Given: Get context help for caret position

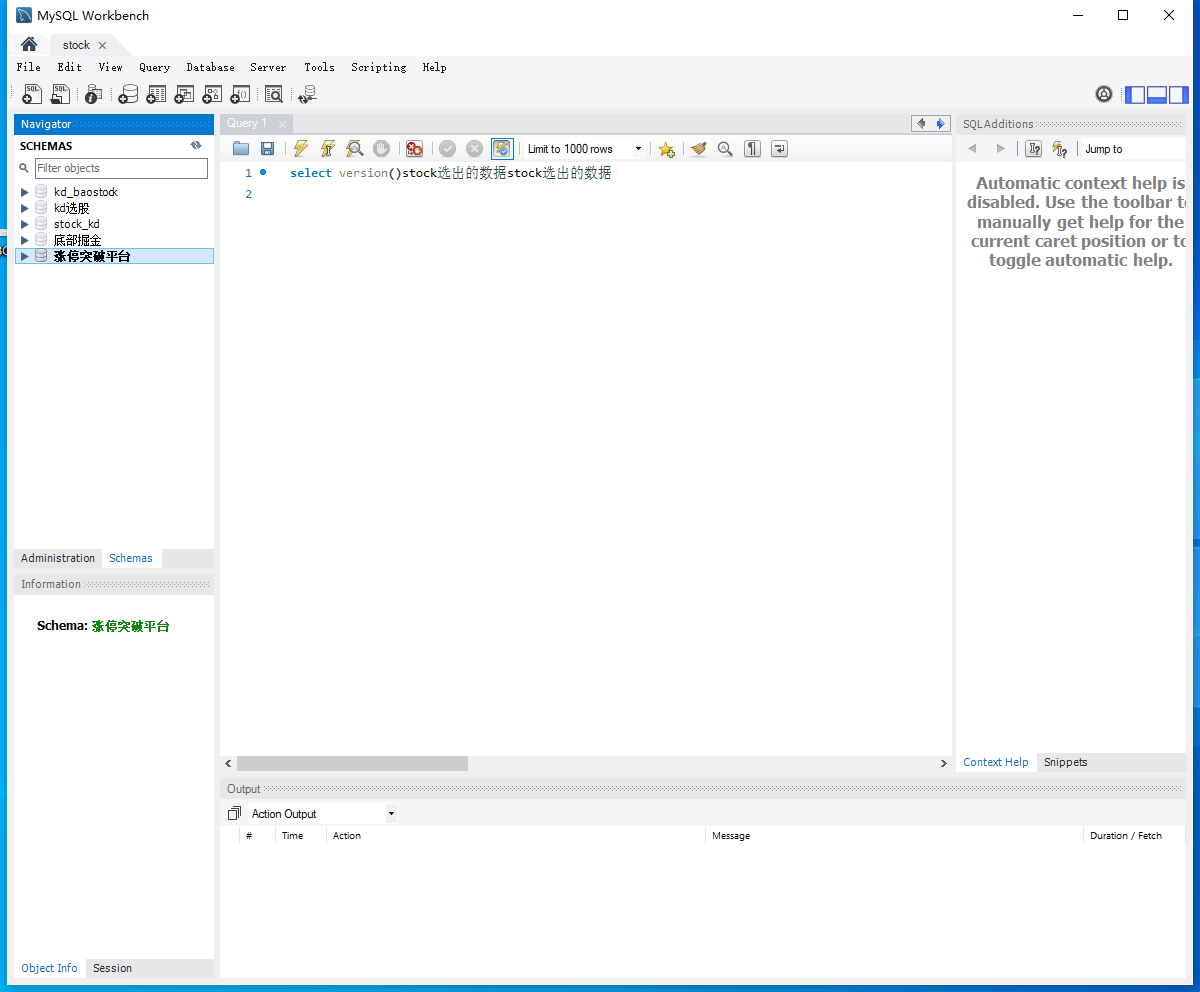Looking at the screenshot, I should coord(1034,149).
